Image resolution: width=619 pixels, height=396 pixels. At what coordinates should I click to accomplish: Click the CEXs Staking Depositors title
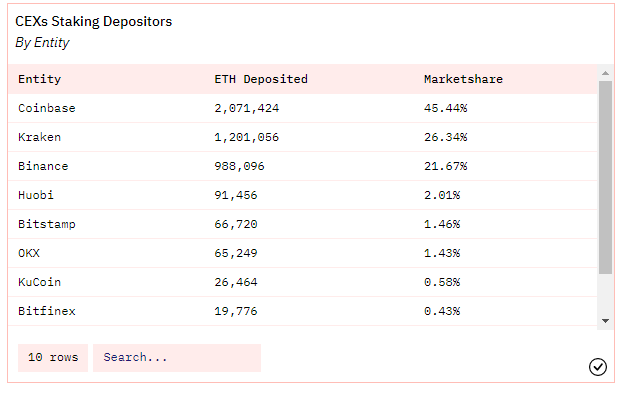point(94,21)
